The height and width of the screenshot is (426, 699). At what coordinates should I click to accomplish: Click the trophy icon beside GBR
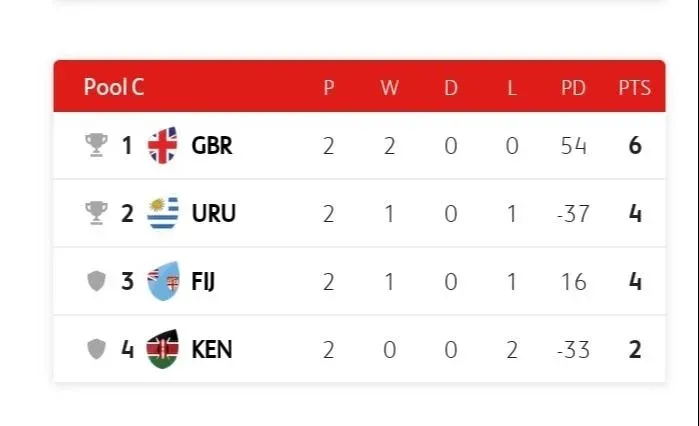click(96, 146)
